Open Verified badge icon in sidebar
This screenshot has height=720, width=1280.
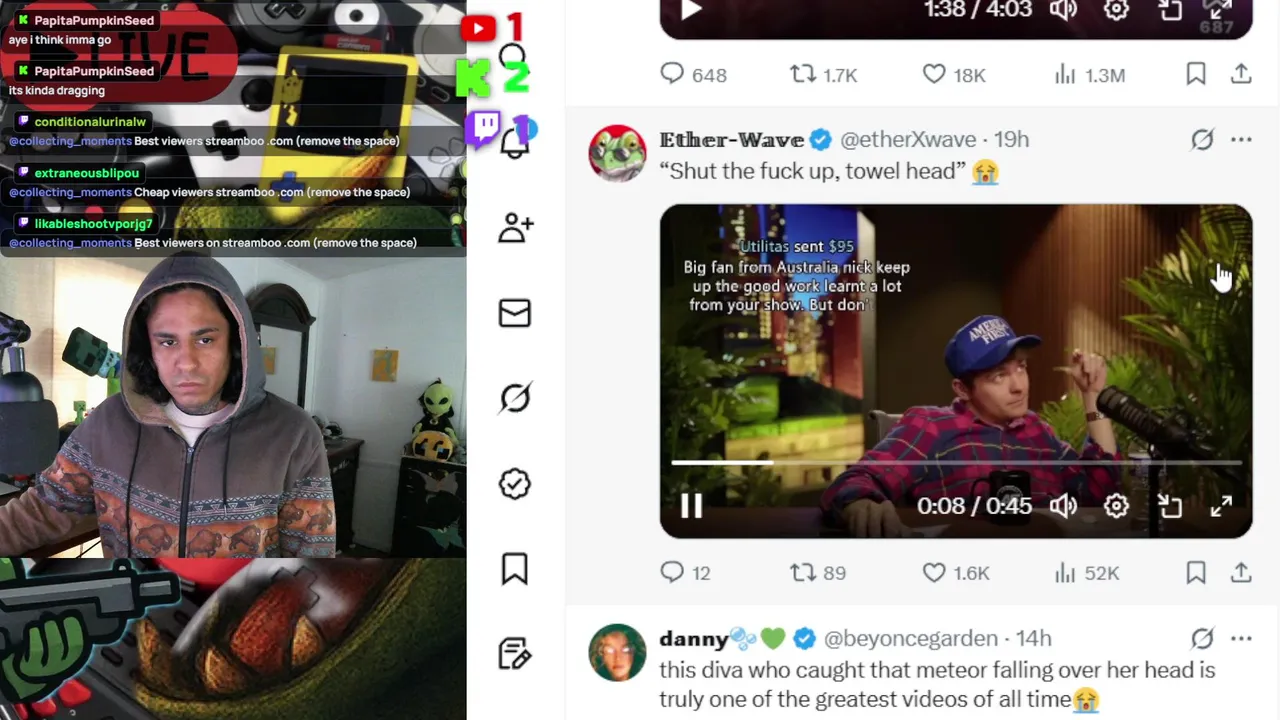[x=515, y=484]
